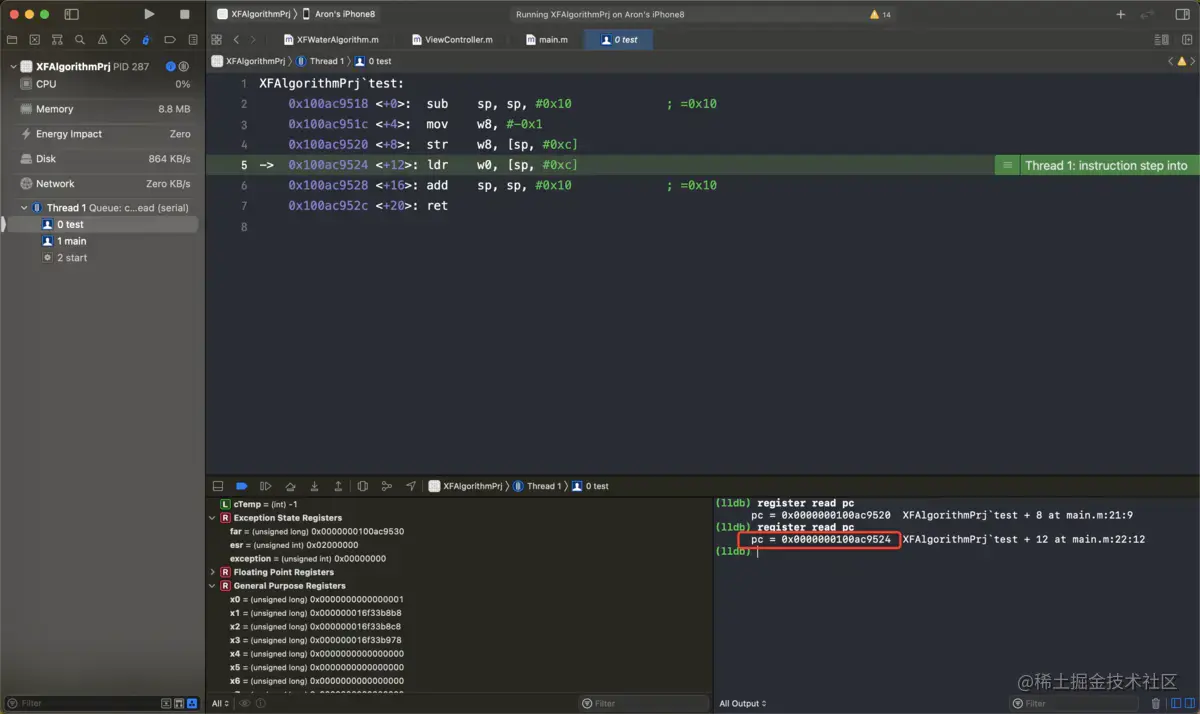
Task: Open the Issue navigator warning icon
Action: (x=102, y=40)
